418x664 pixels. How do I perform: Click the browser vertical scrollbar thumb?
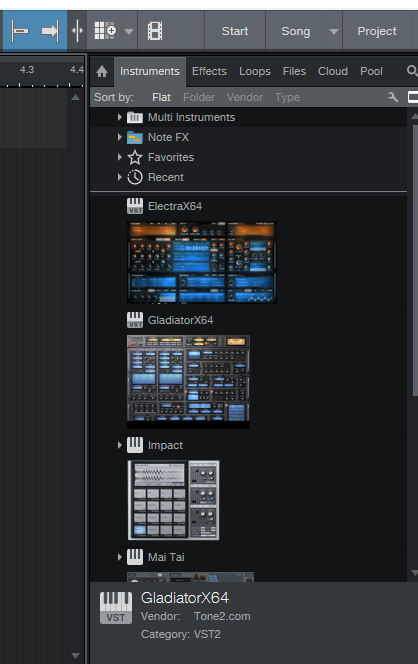tap(415, 260)
